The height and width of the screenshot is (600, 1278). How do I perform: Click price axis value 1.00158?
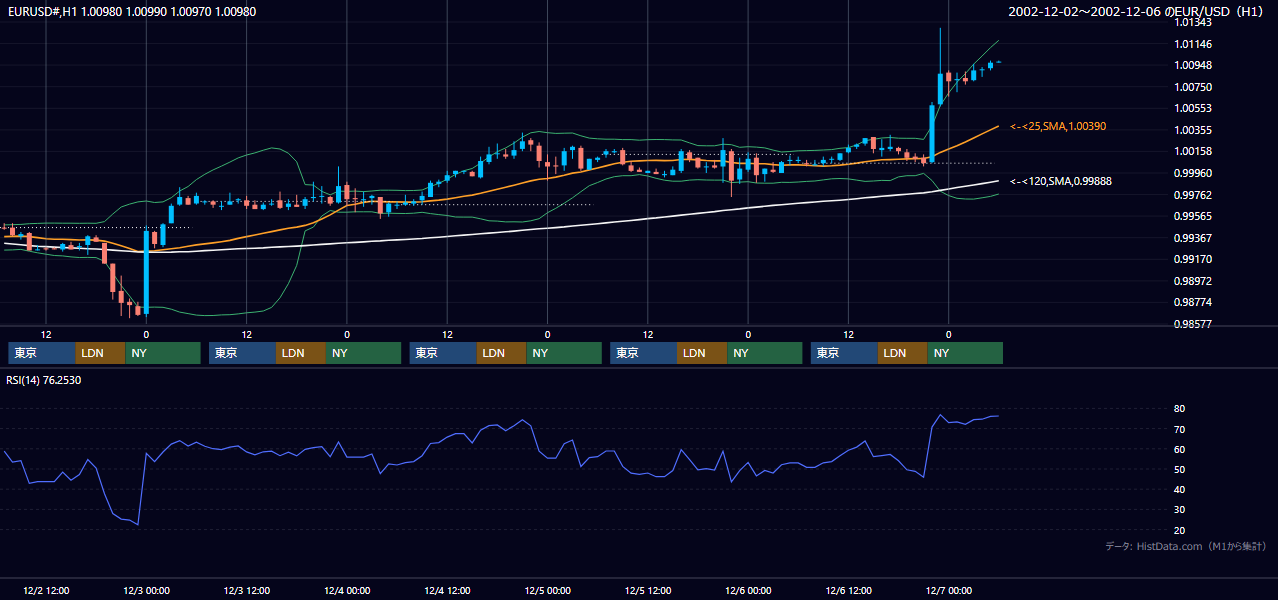click(x=1192, y=152)
